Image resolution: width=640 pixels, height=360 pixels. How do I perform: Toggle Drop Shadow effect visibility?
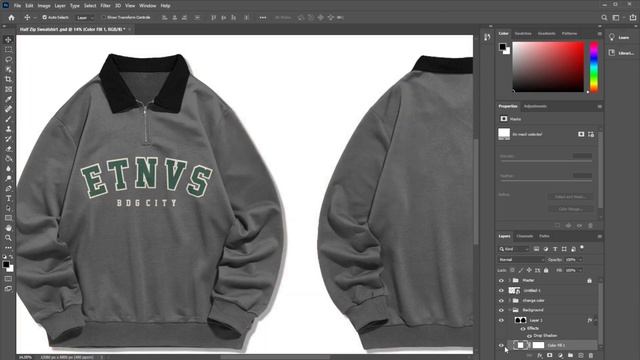coord(529,336)
